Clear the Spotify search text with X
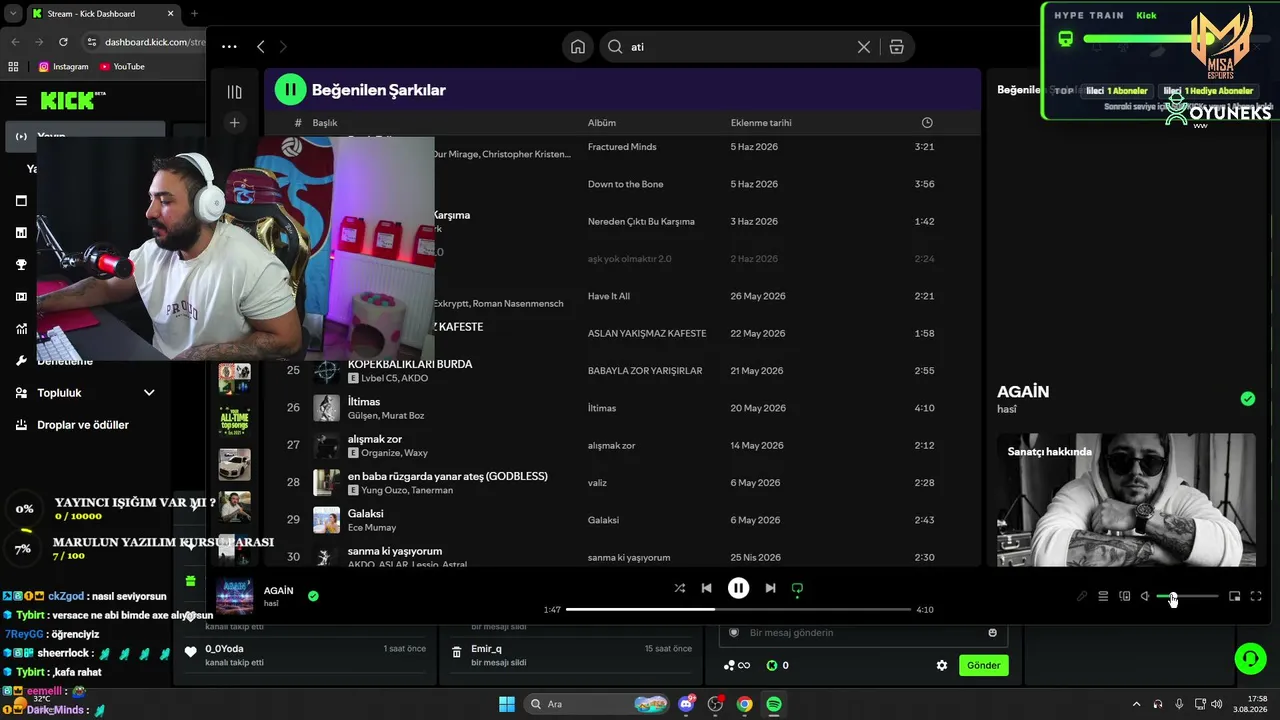 point(864,47)
